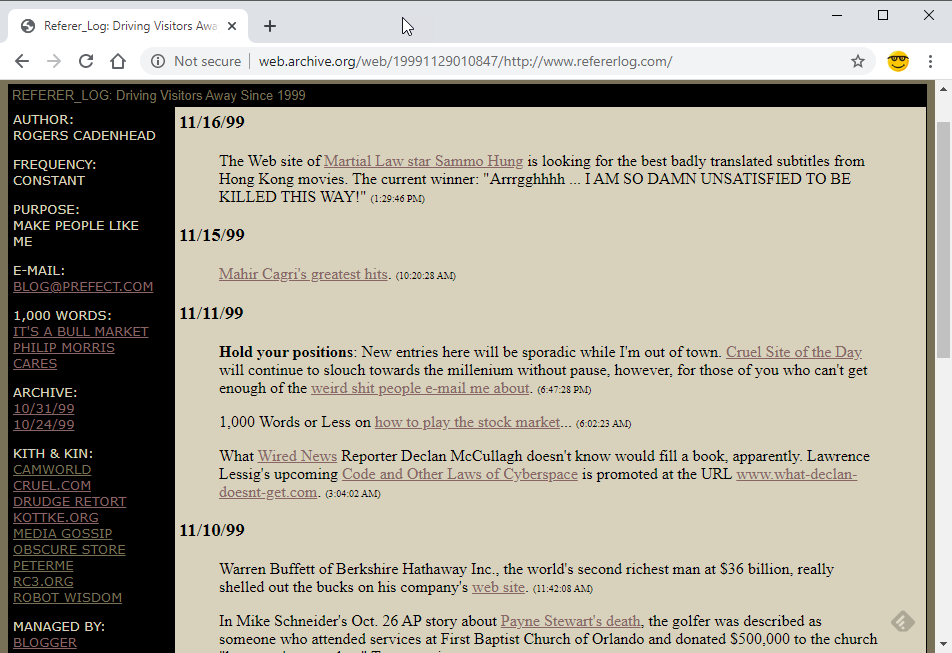Open the www.what-declan-doesnt-get.com link
The height and width of the screenshot is (653, 952).
[797, 474]
